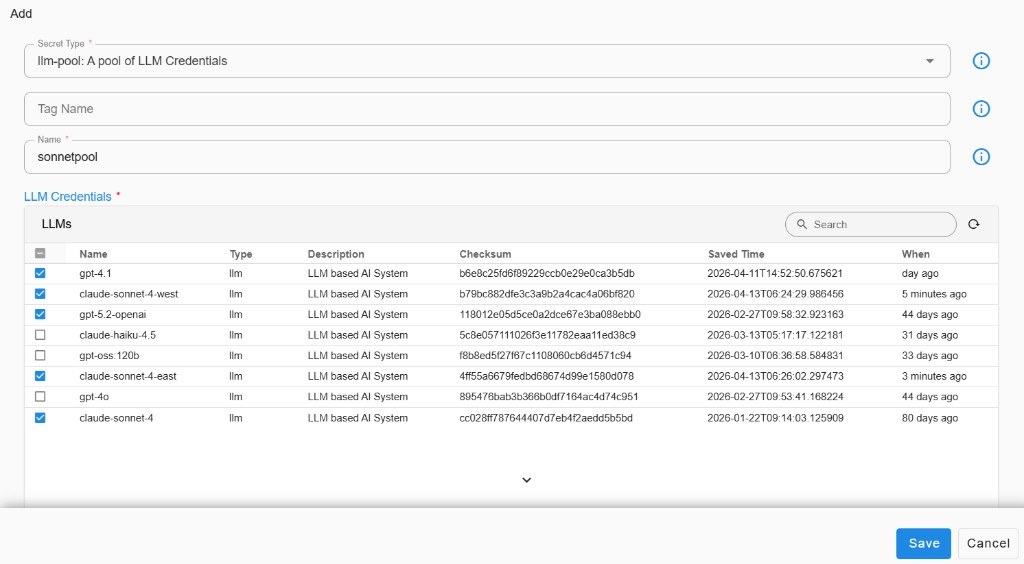Click info icon beside Secret Type field
The width and height of the screenshot is (1024, 564).
click(981, 61)
